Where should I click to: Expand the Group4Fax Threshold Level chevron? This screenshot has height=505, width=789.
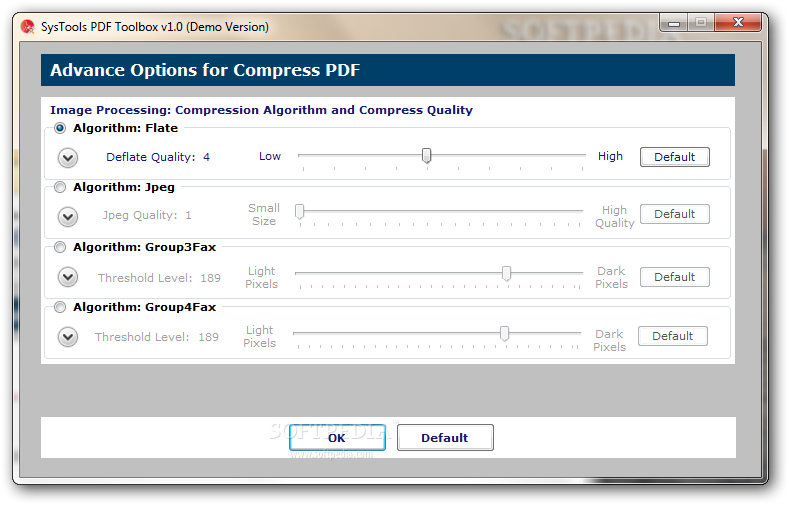[x=67, y=337]
